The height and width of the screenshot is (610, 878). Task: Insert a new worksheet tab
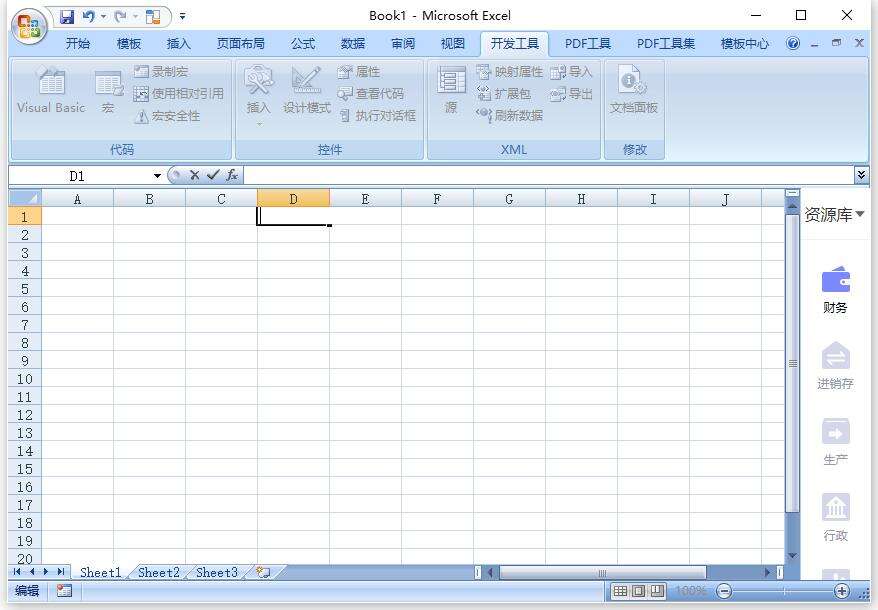263,572
